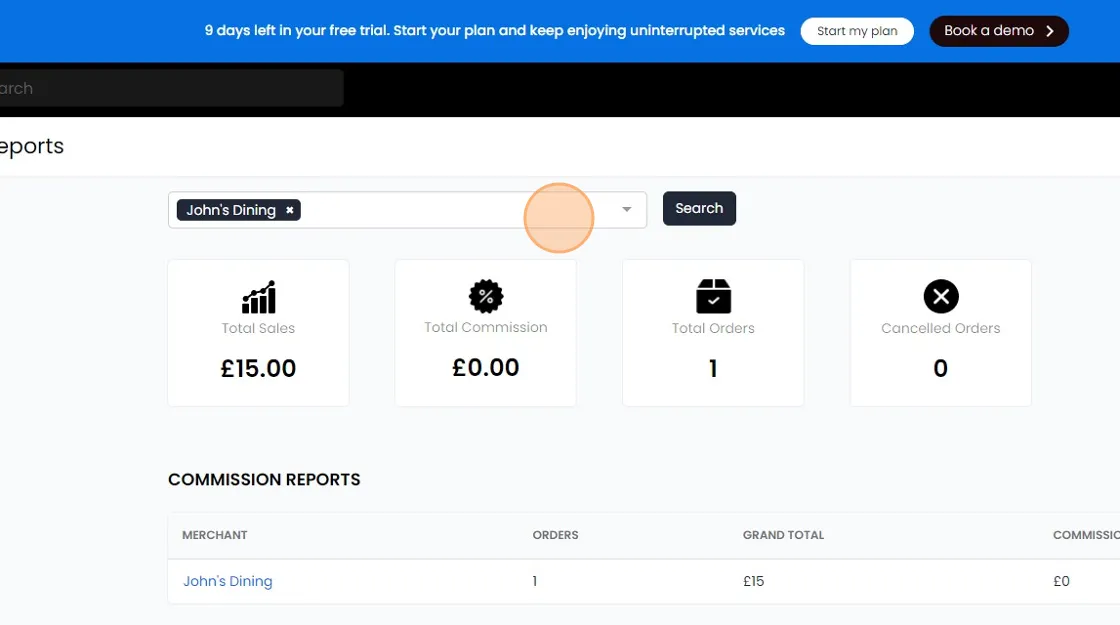Click the GRAND TOTAL column header

[x=784, y=535]
